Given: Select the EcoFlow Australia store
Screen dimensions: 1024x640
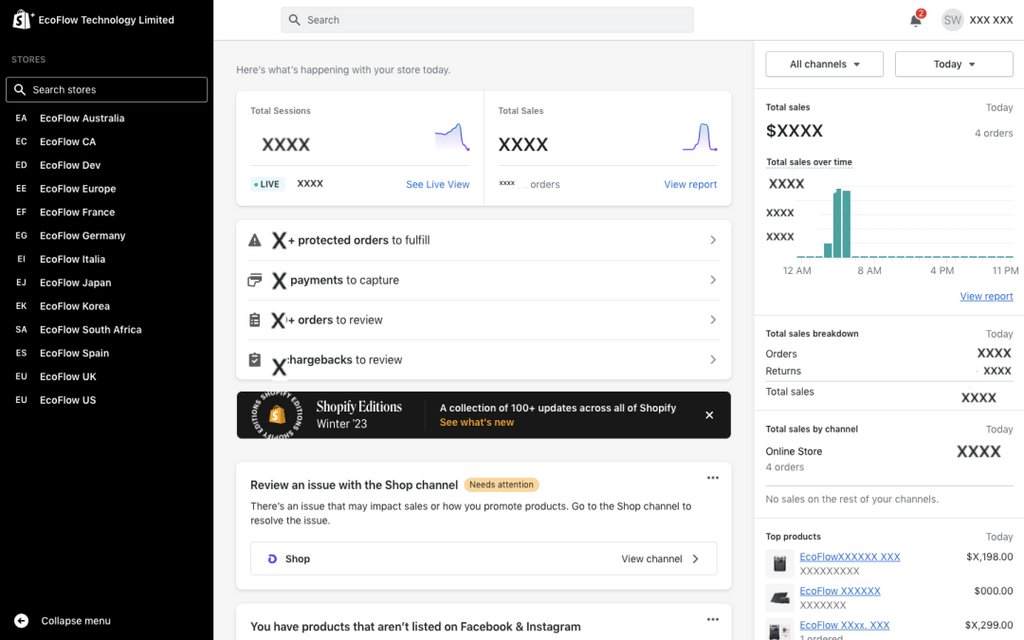Looking at the screenshot, I should 82,118.
